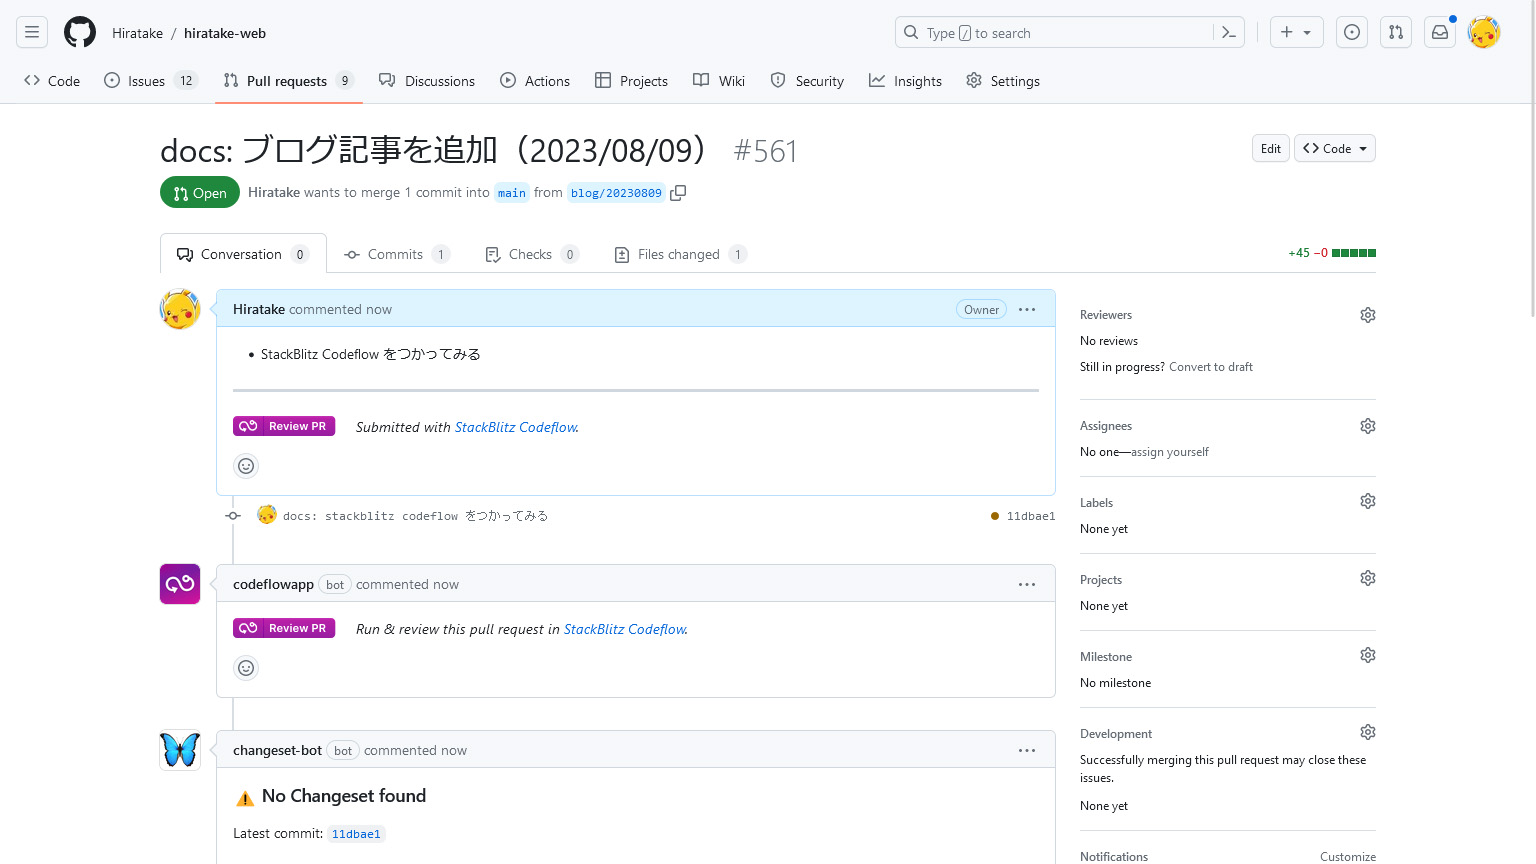Screen dimensions: 1536x864
Task: Open the Create new plus dropdown
Action: tap(1296, 32)
